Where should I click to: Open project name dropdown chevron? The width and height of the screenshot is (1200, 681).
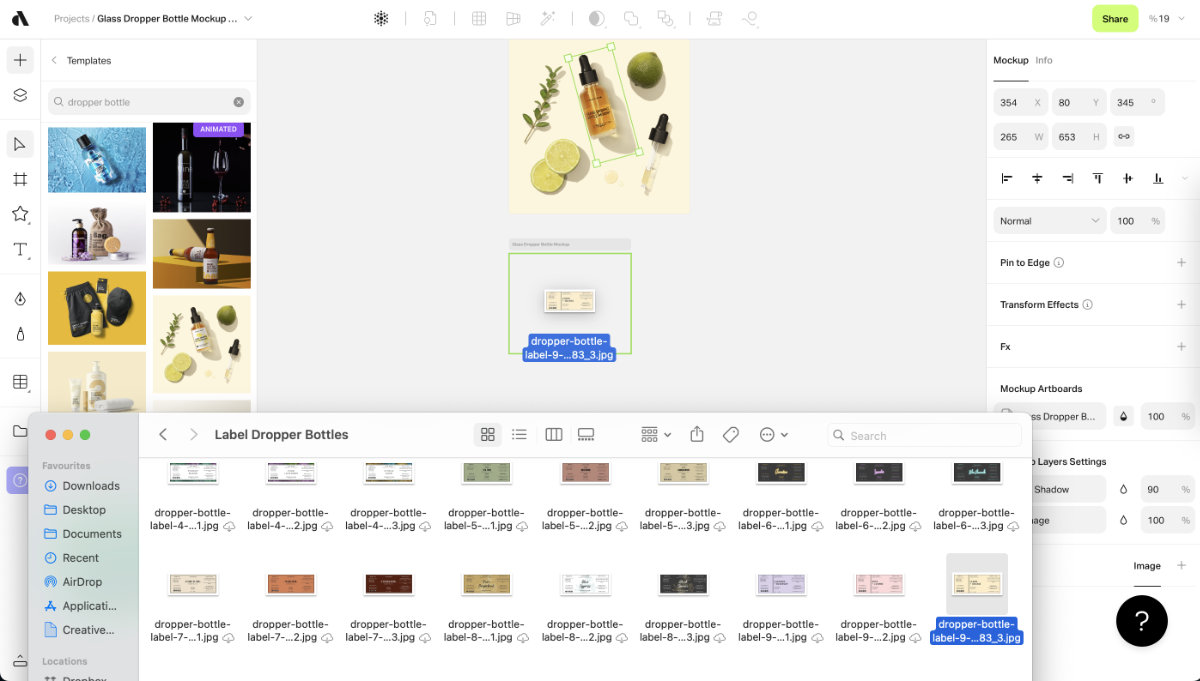[248, 18]
